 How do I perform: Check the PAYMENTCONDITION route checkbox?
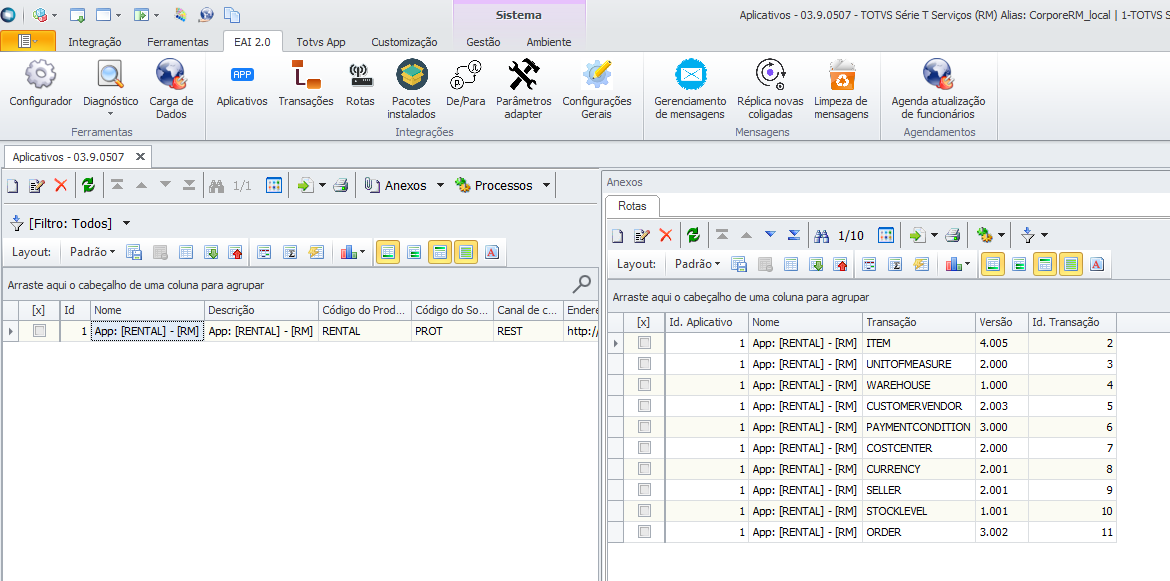(x=645, y=427)
